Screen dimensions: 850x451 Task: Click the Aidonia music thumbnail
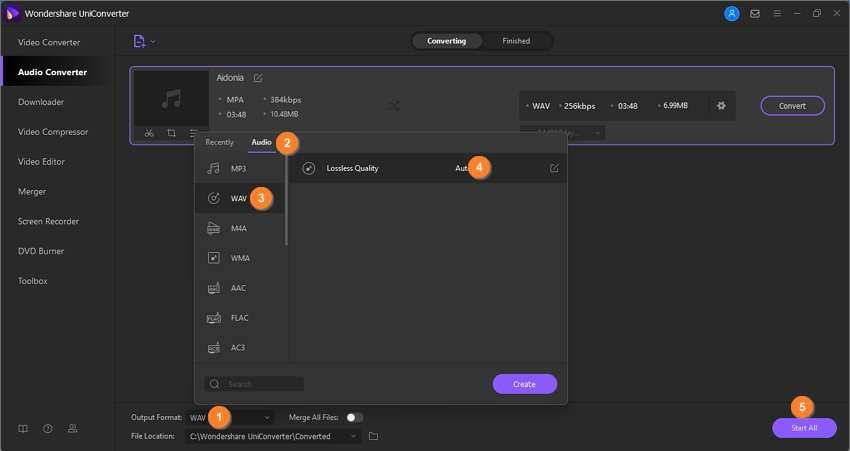[x=171, y=99]
